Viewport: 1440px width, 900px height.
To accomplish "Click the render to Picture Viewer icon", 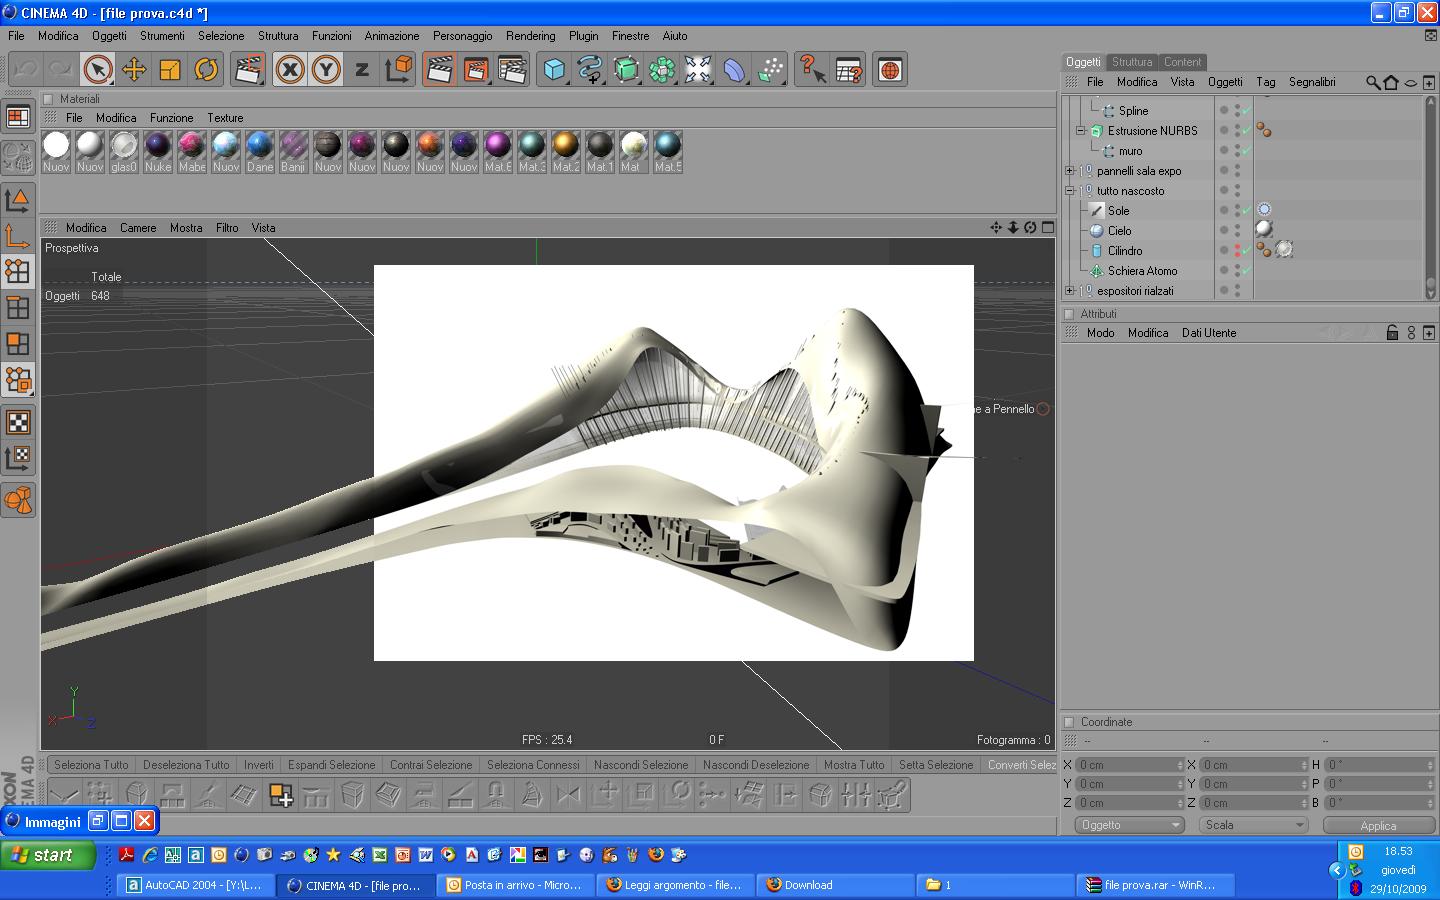I will [x=476, y=69].
